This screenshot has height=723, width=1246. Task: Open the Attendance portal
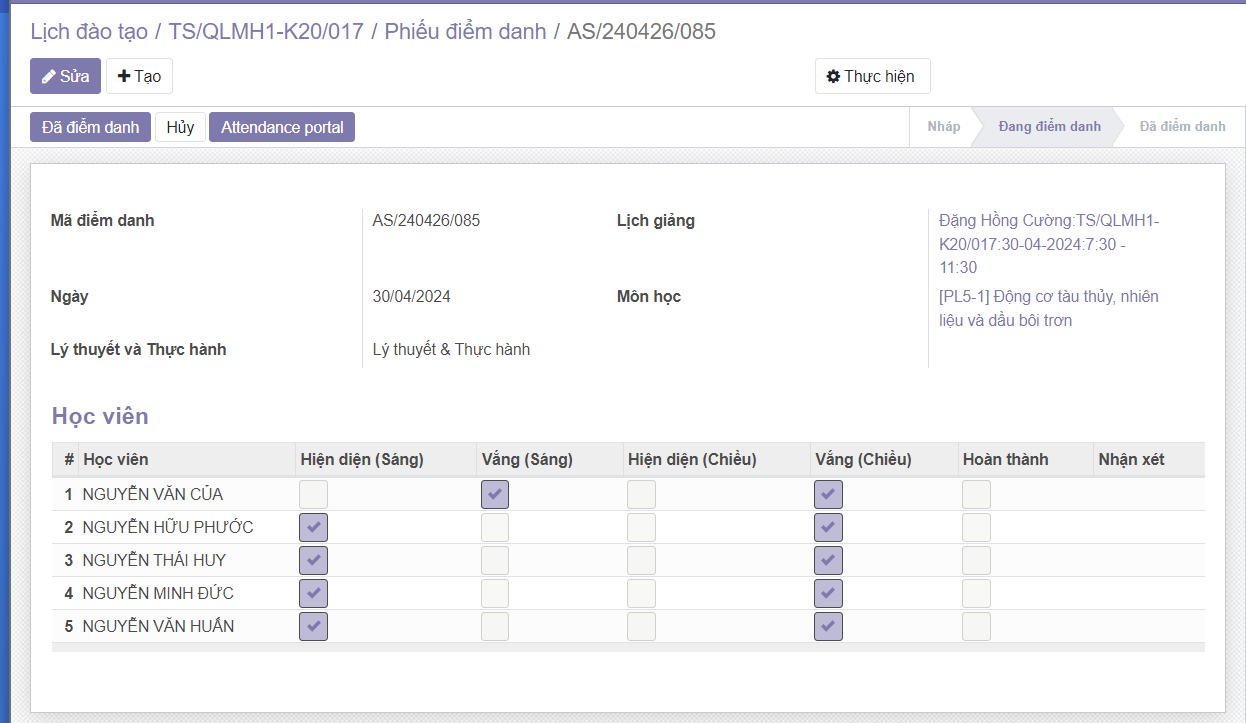(282, 127)
